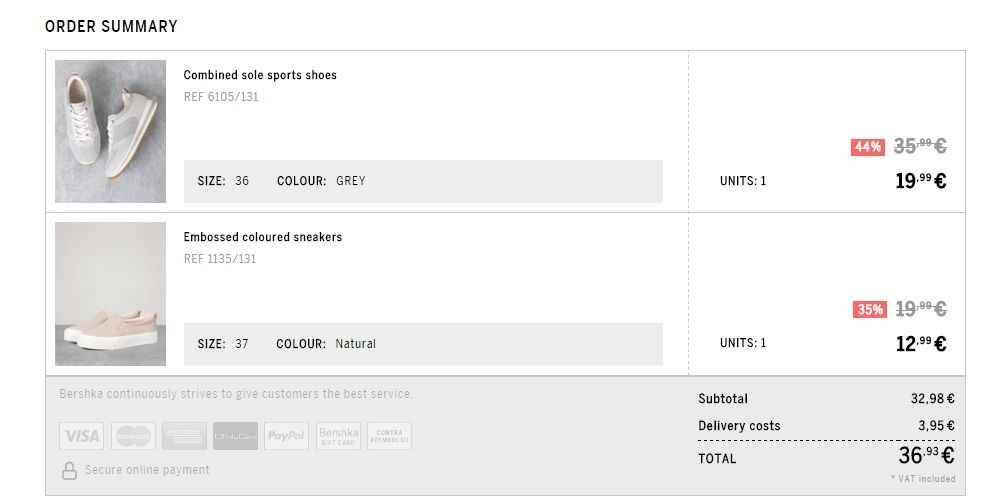Choose the Bershka Gift Card icon

tap(338, 436)
